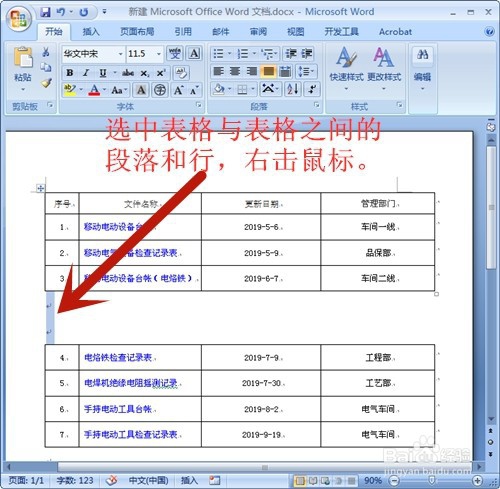Screen dimensions: 500x489
Task: Insert enclosed character symbol
Action: [160, 90]
